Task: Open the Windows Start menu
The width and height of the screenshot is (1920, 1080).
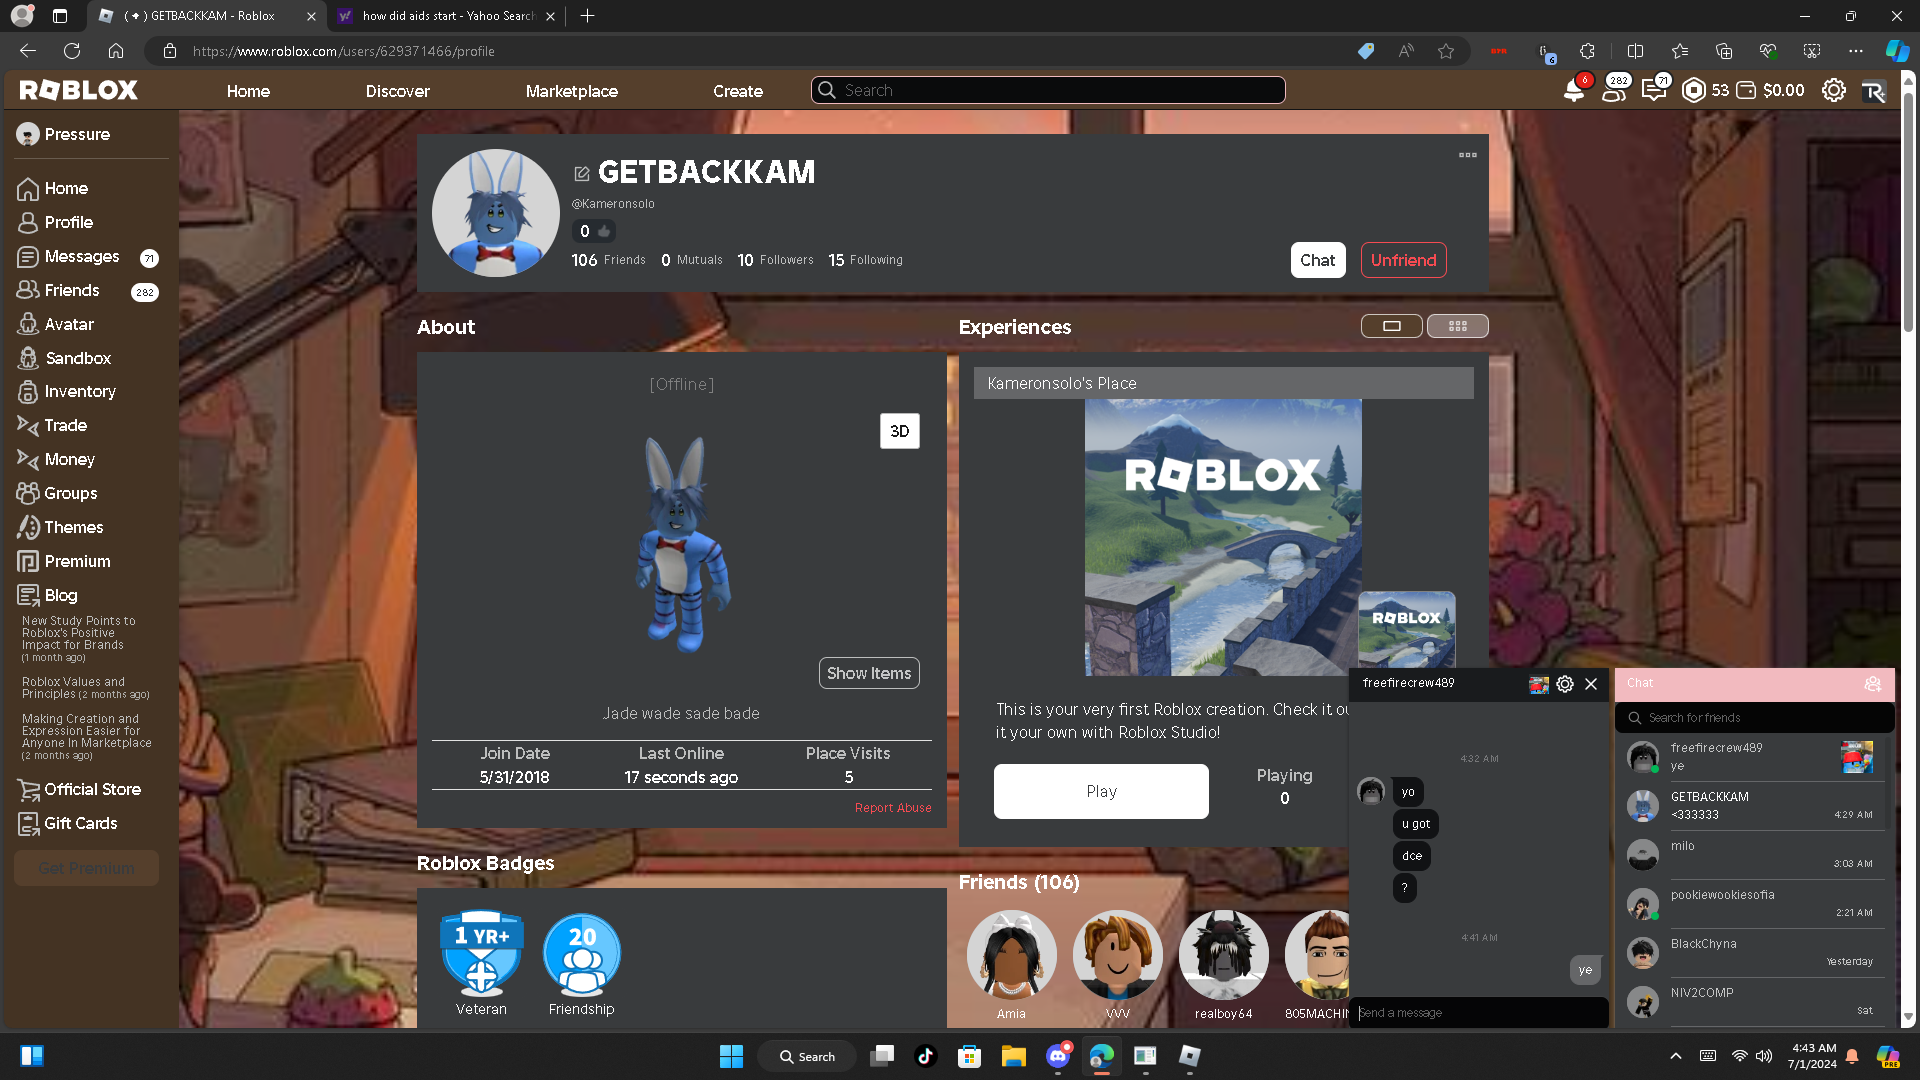Action: [731, 1056]
